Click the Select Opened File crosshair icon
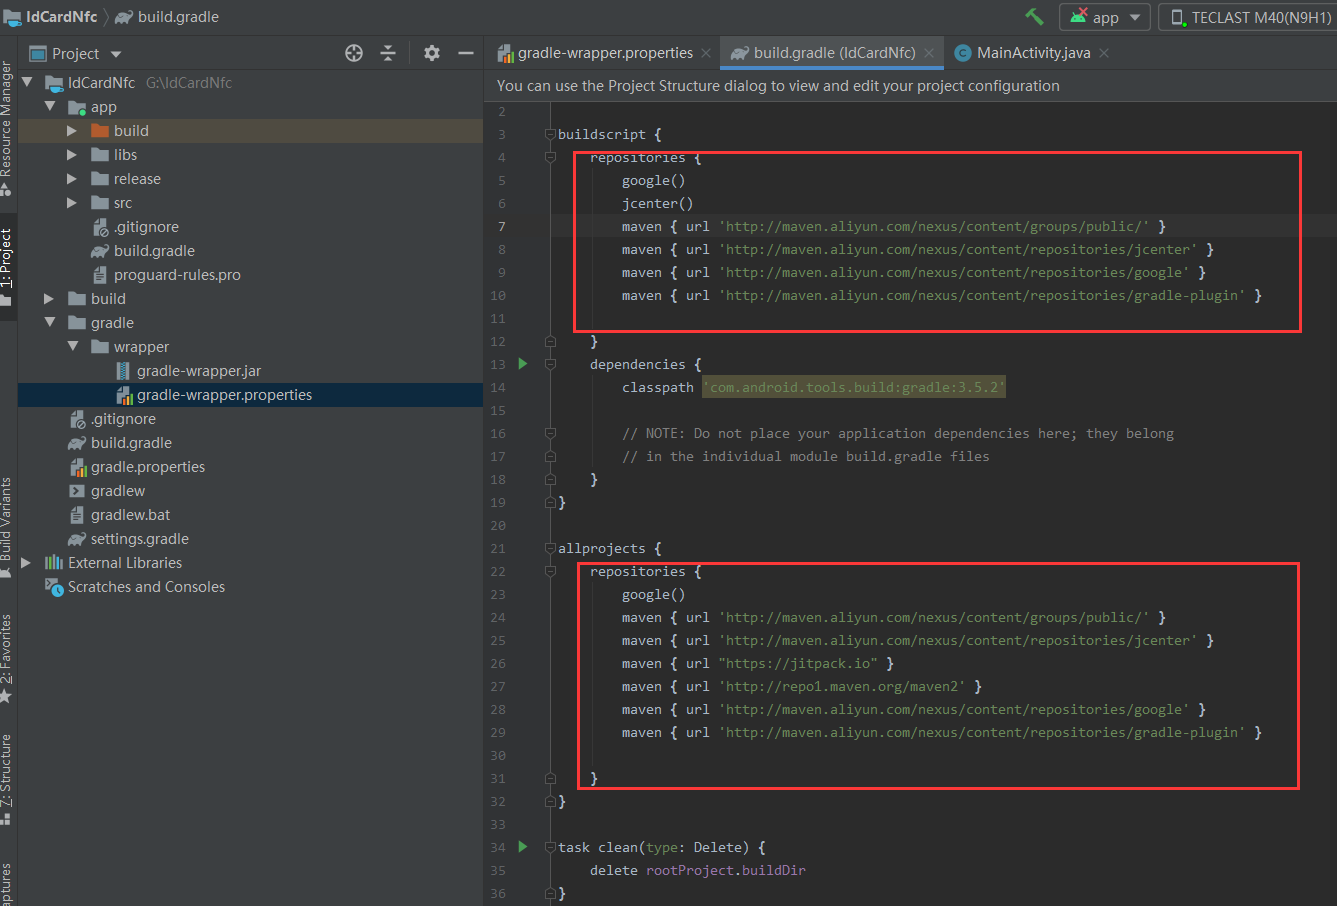 coord(353,53)
